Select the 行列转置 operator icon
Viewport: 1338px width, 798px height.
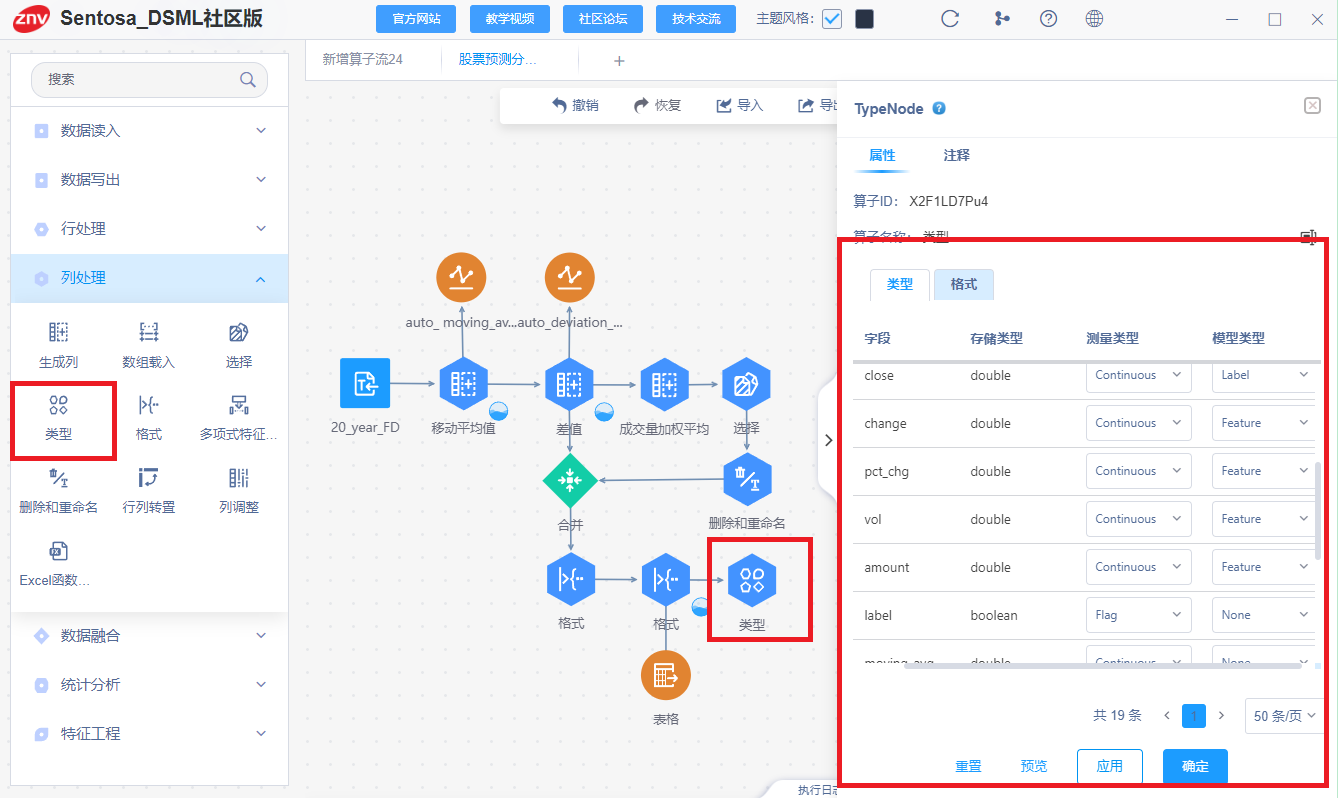click(x=149, y=478)
